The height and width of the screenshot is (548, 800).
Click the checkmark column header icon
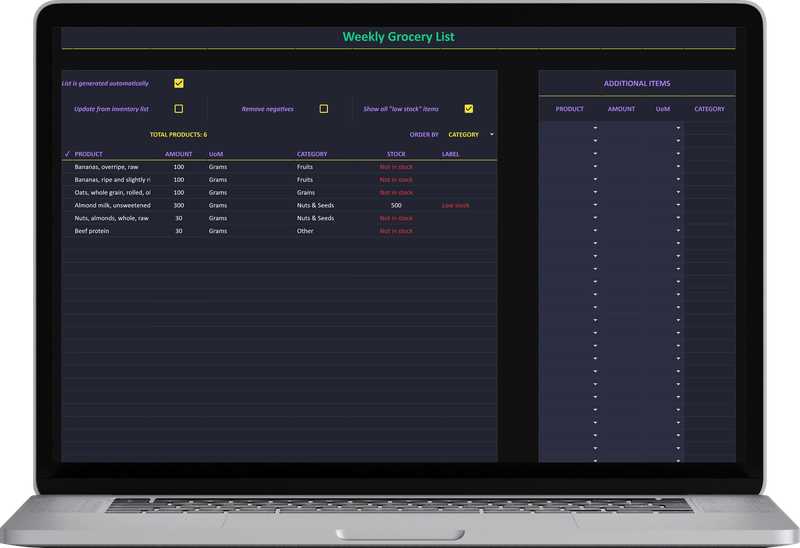pos(67,154)
